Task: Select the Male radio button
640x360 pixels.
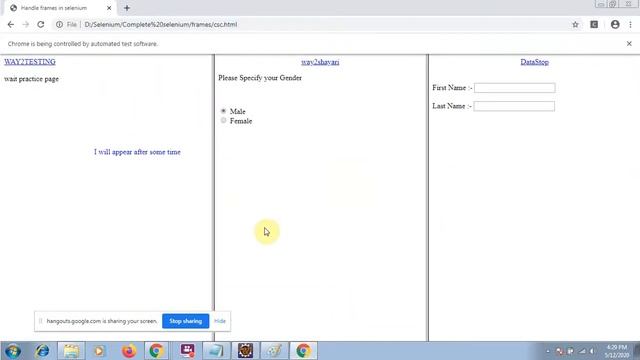Action: (x=223, y=111)
